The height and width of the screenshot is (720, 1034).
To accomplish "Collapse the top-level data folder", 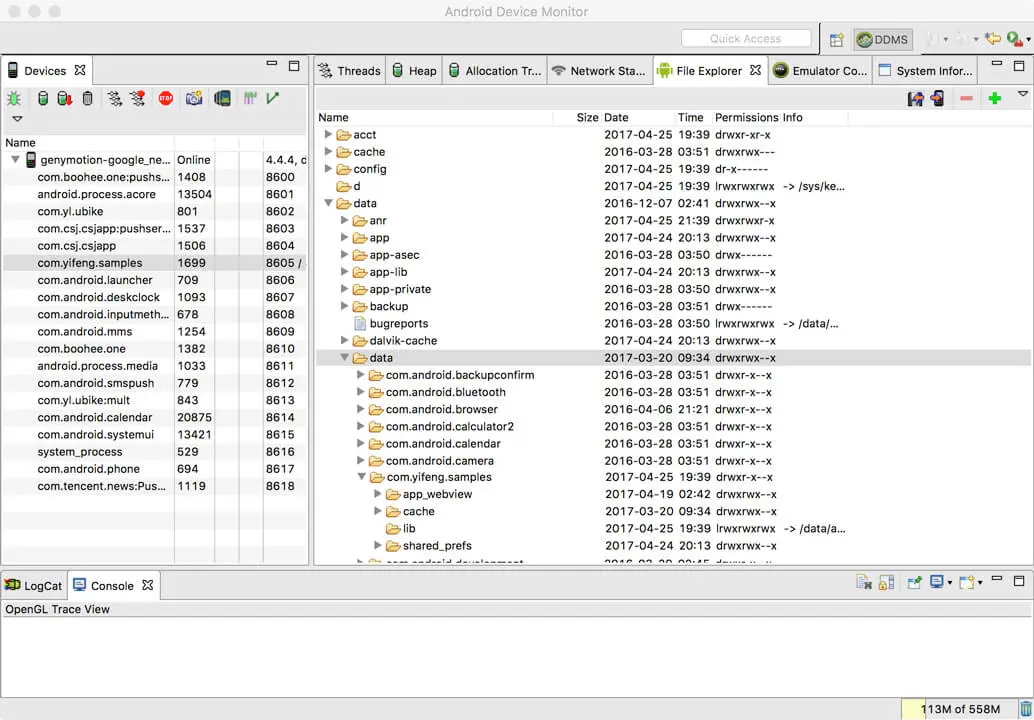I will (328, 203).
